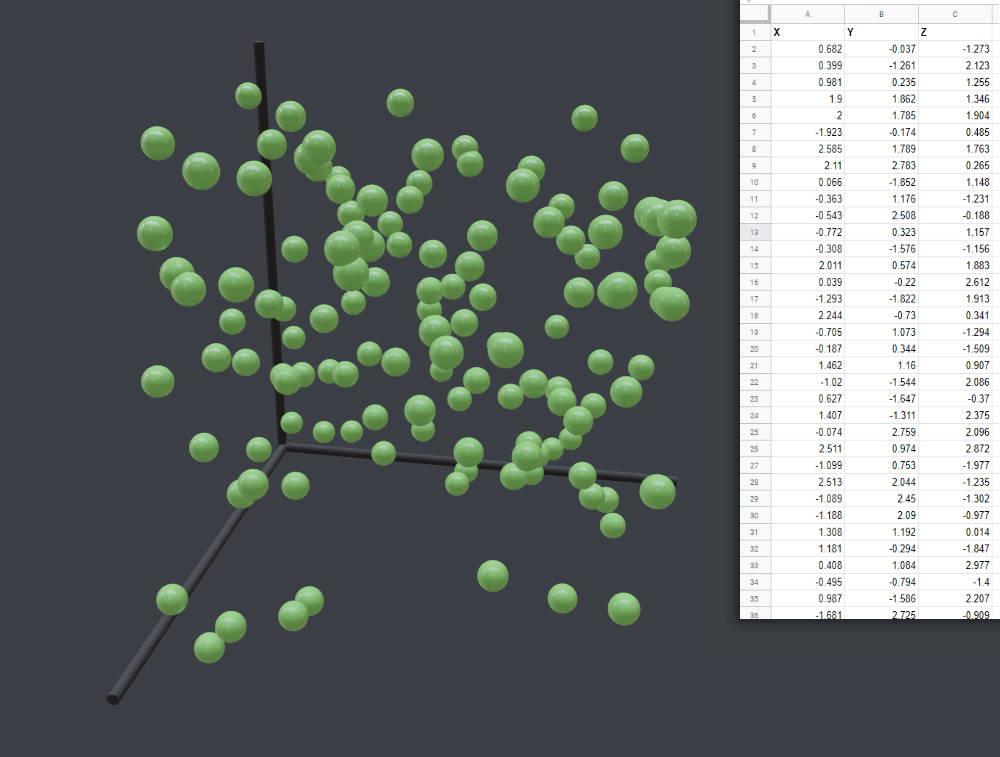Select cell containing 1.789
This screenshot has width=1000, height=757.
point(881,149)
